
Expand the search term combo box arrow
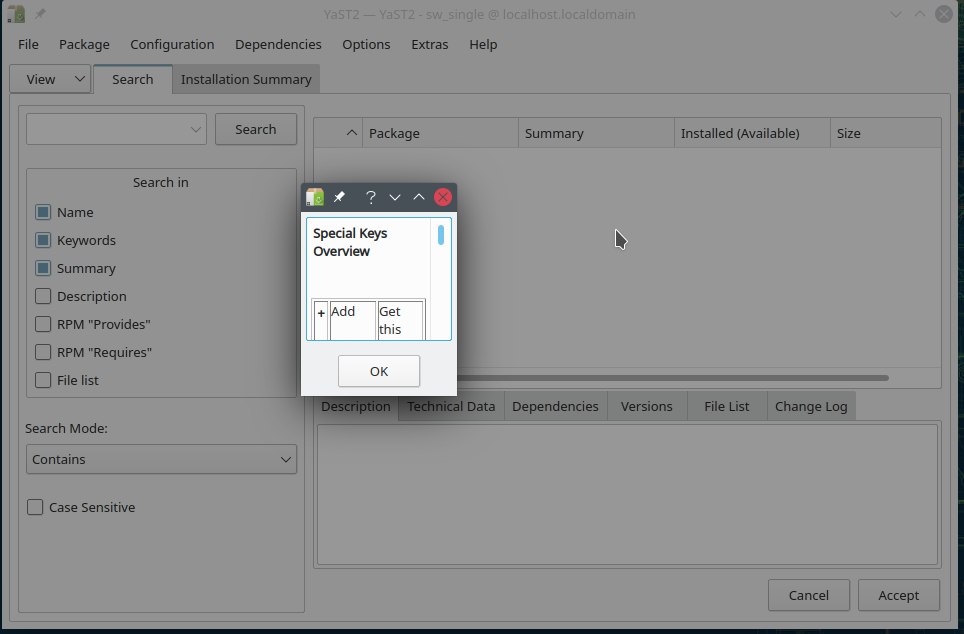[196, 130]
